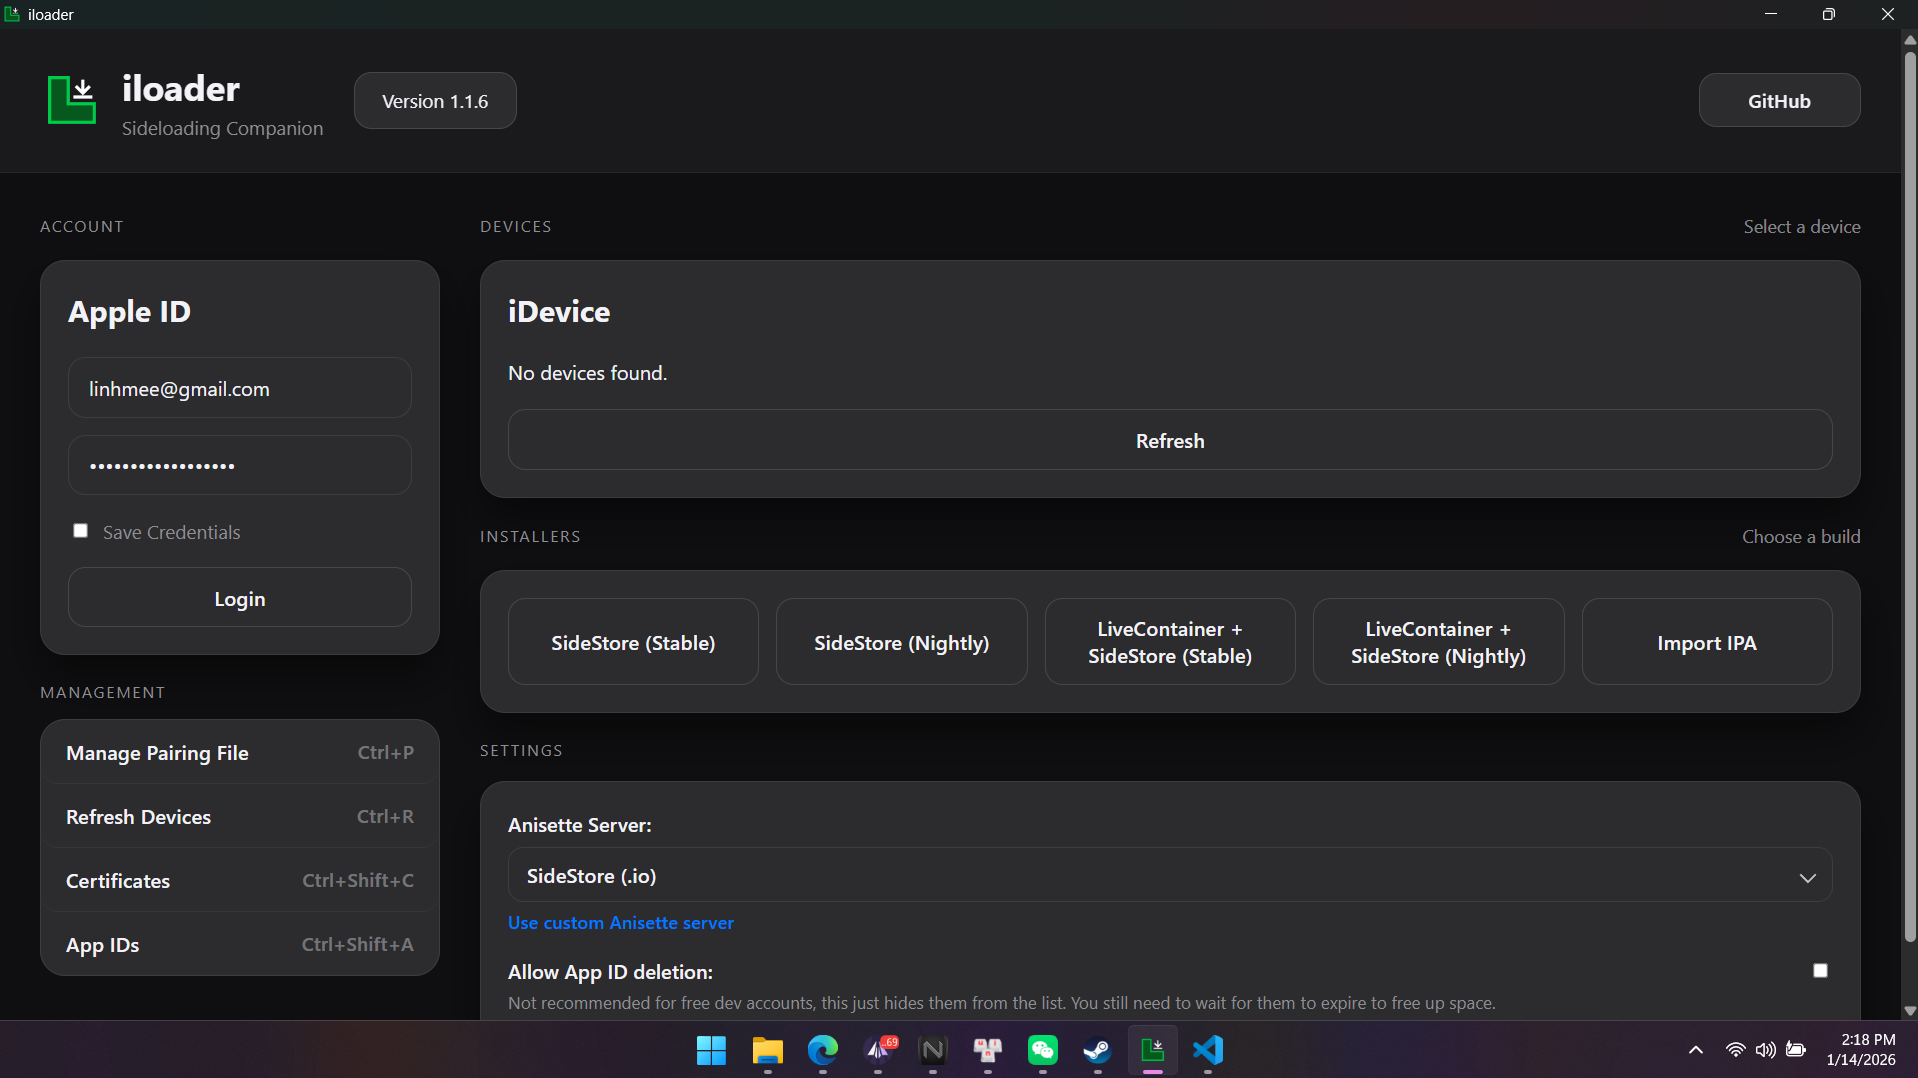Open Steam from the taskbar
1918x1078 pixels.
click(1097, 1050)
